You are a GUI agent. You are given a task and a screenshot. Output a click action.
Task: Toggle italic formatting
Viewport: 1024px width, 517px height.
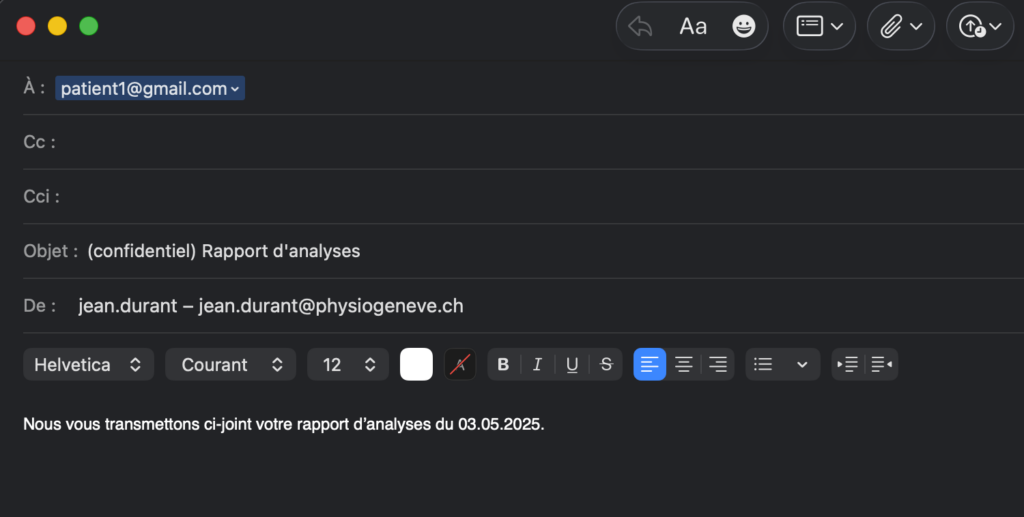click(x=537, y=365)
